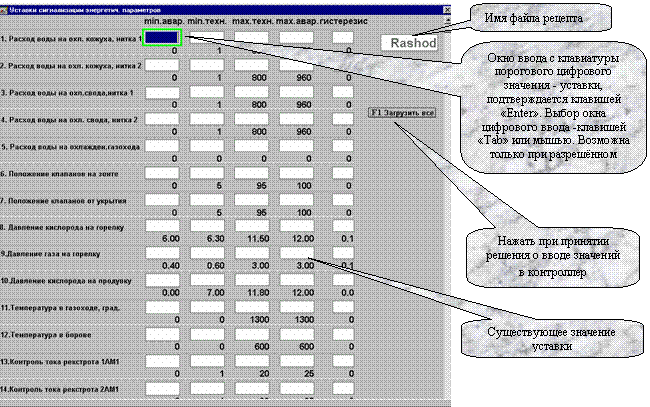Select min.техн. input for row 1 нитка 1
Screen dimensions: 650x407
pyautogui.click(x=207, y=38)
